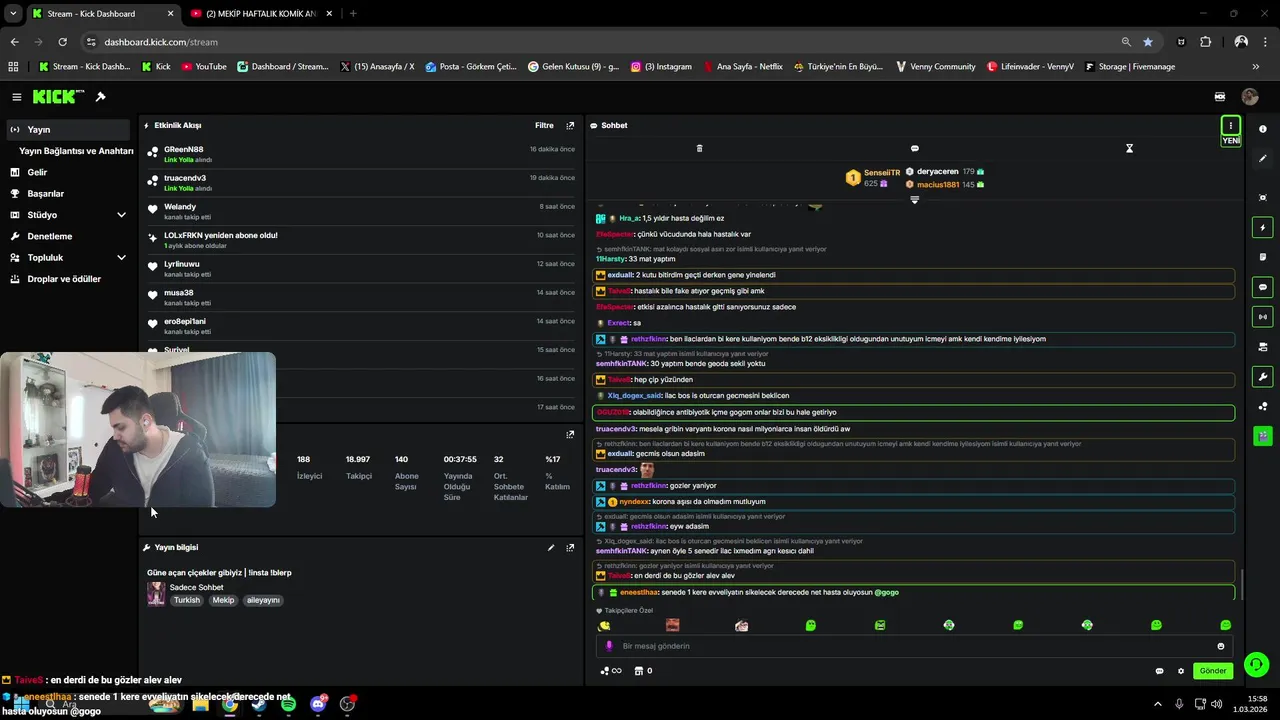1280x720 pixels.
Task: Collapse the gift leaderboard arrow below SenseiiTR
Action: (914, 200)
